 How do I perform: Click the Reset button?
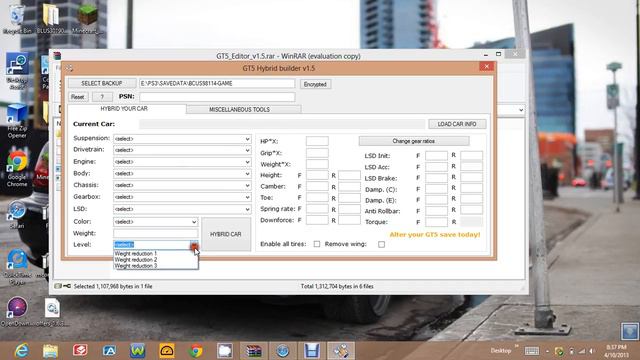coord(78,97)
